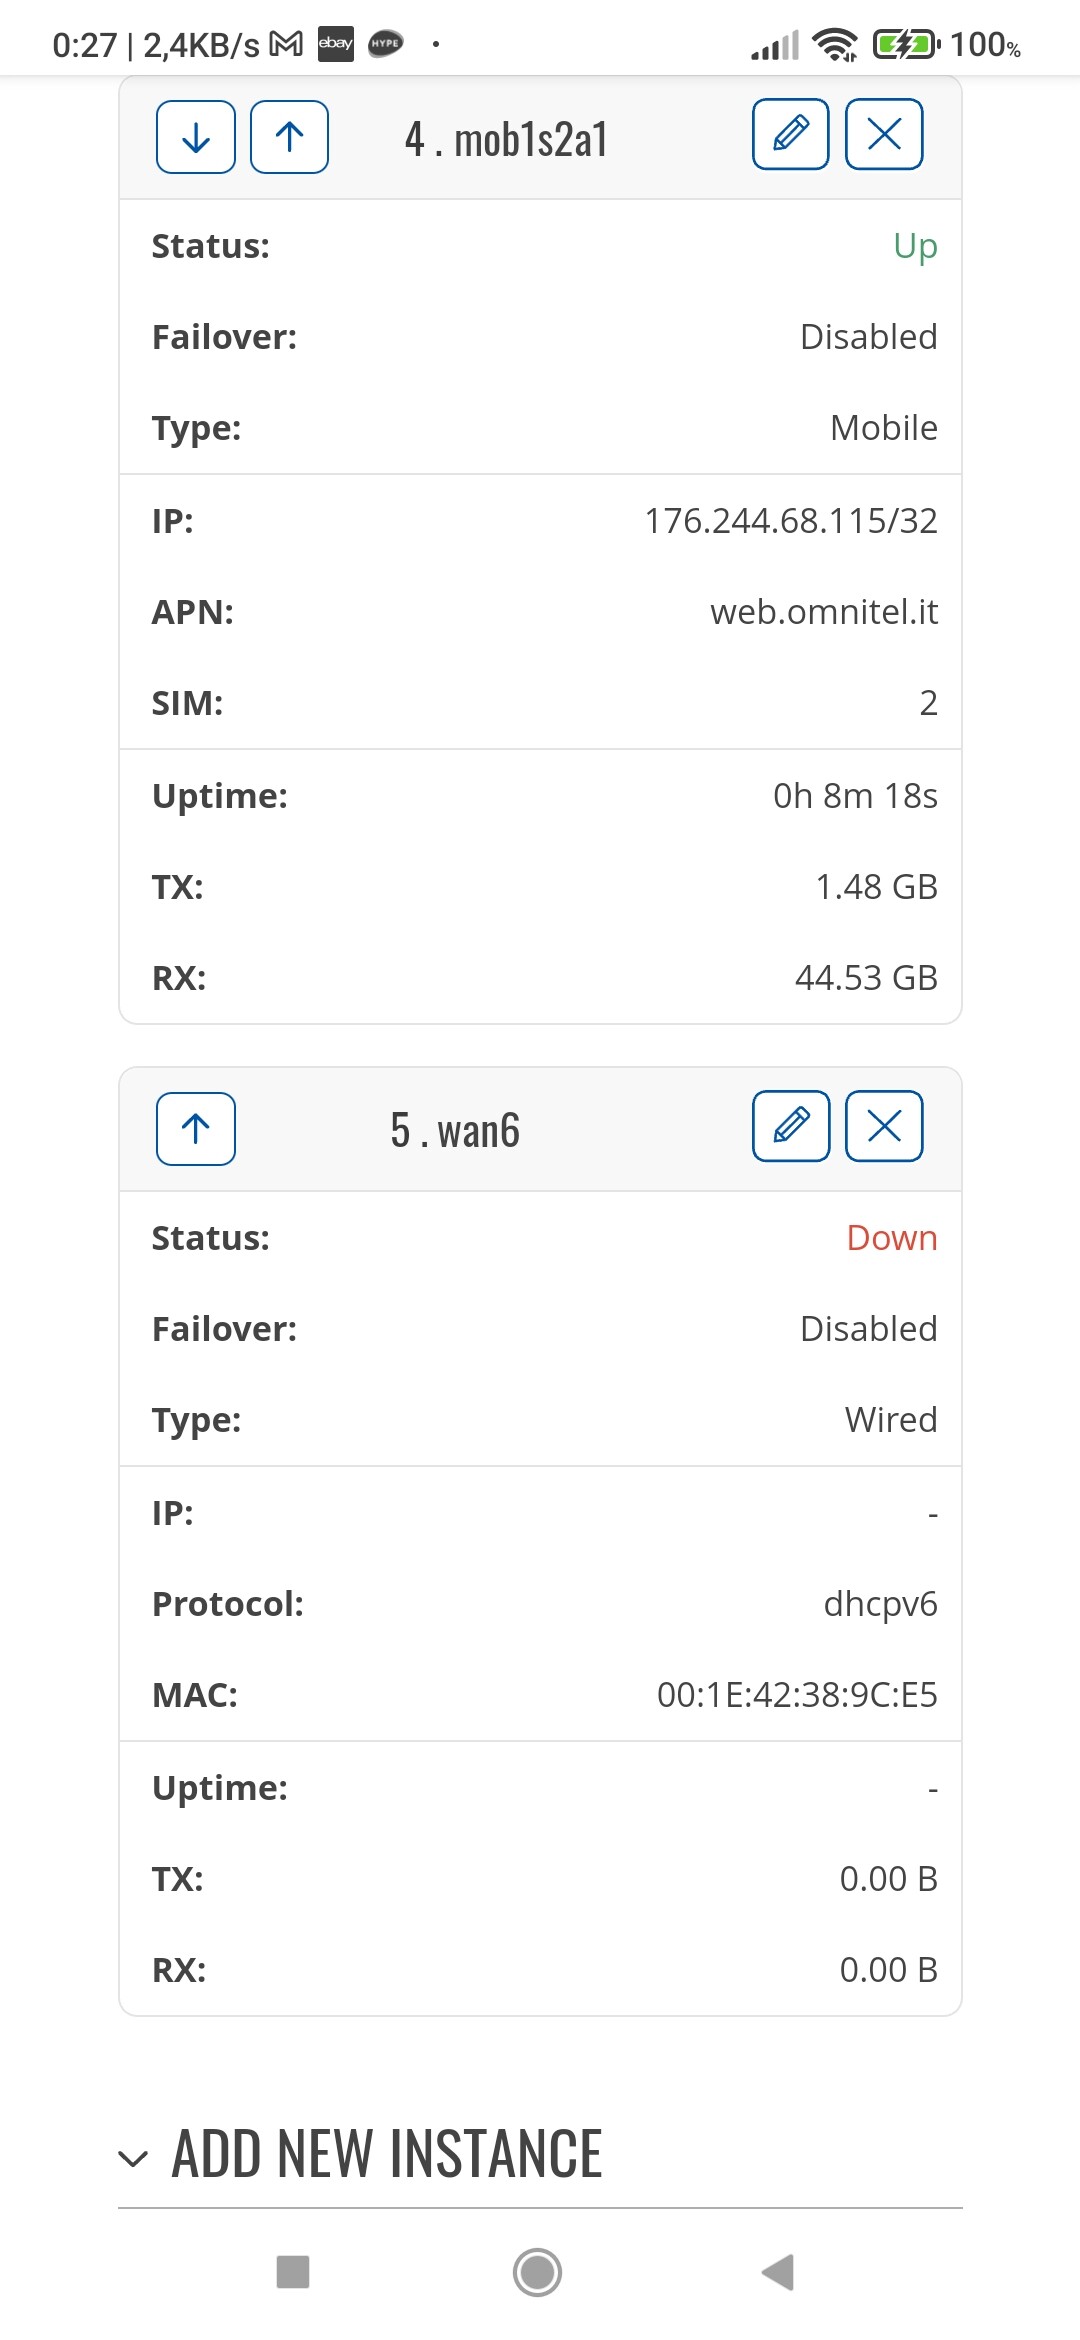Select the 5 . wan6 interface title
This screenshot has width=1080, height=2340.
coord(455,1131)
